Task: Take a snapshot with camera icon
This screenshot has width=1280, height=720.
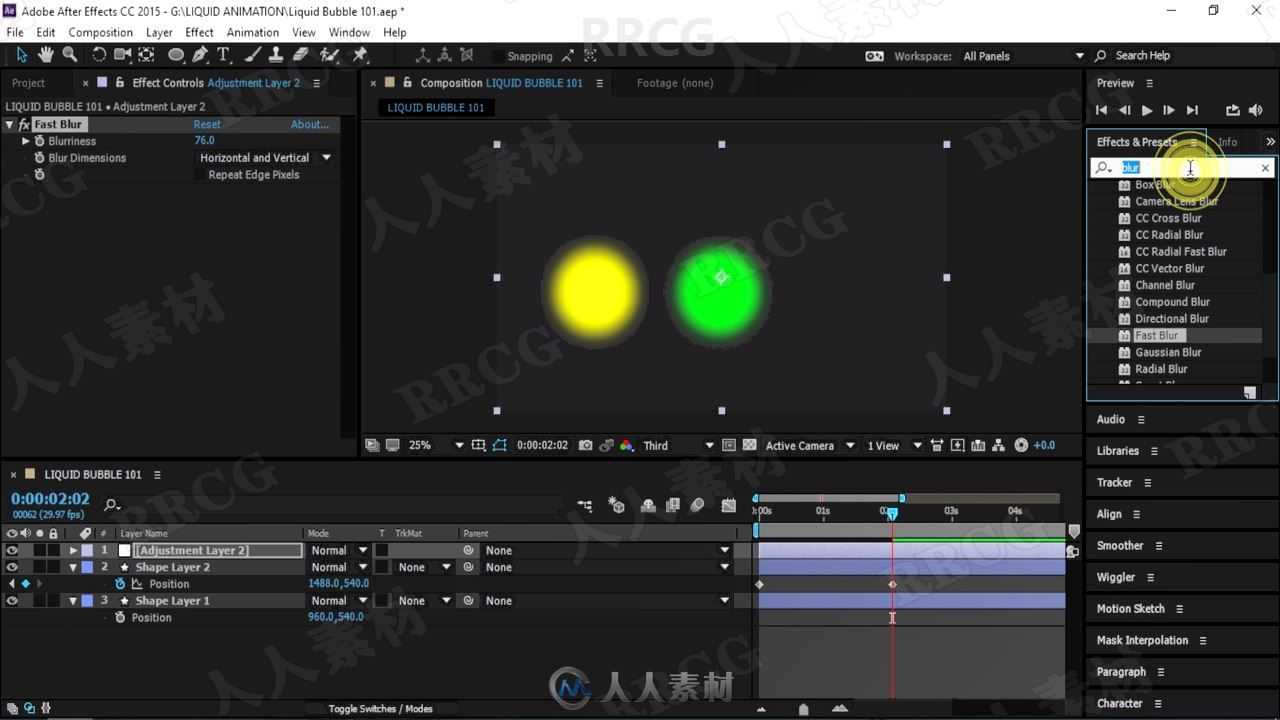Action: (x=585, y=445)
